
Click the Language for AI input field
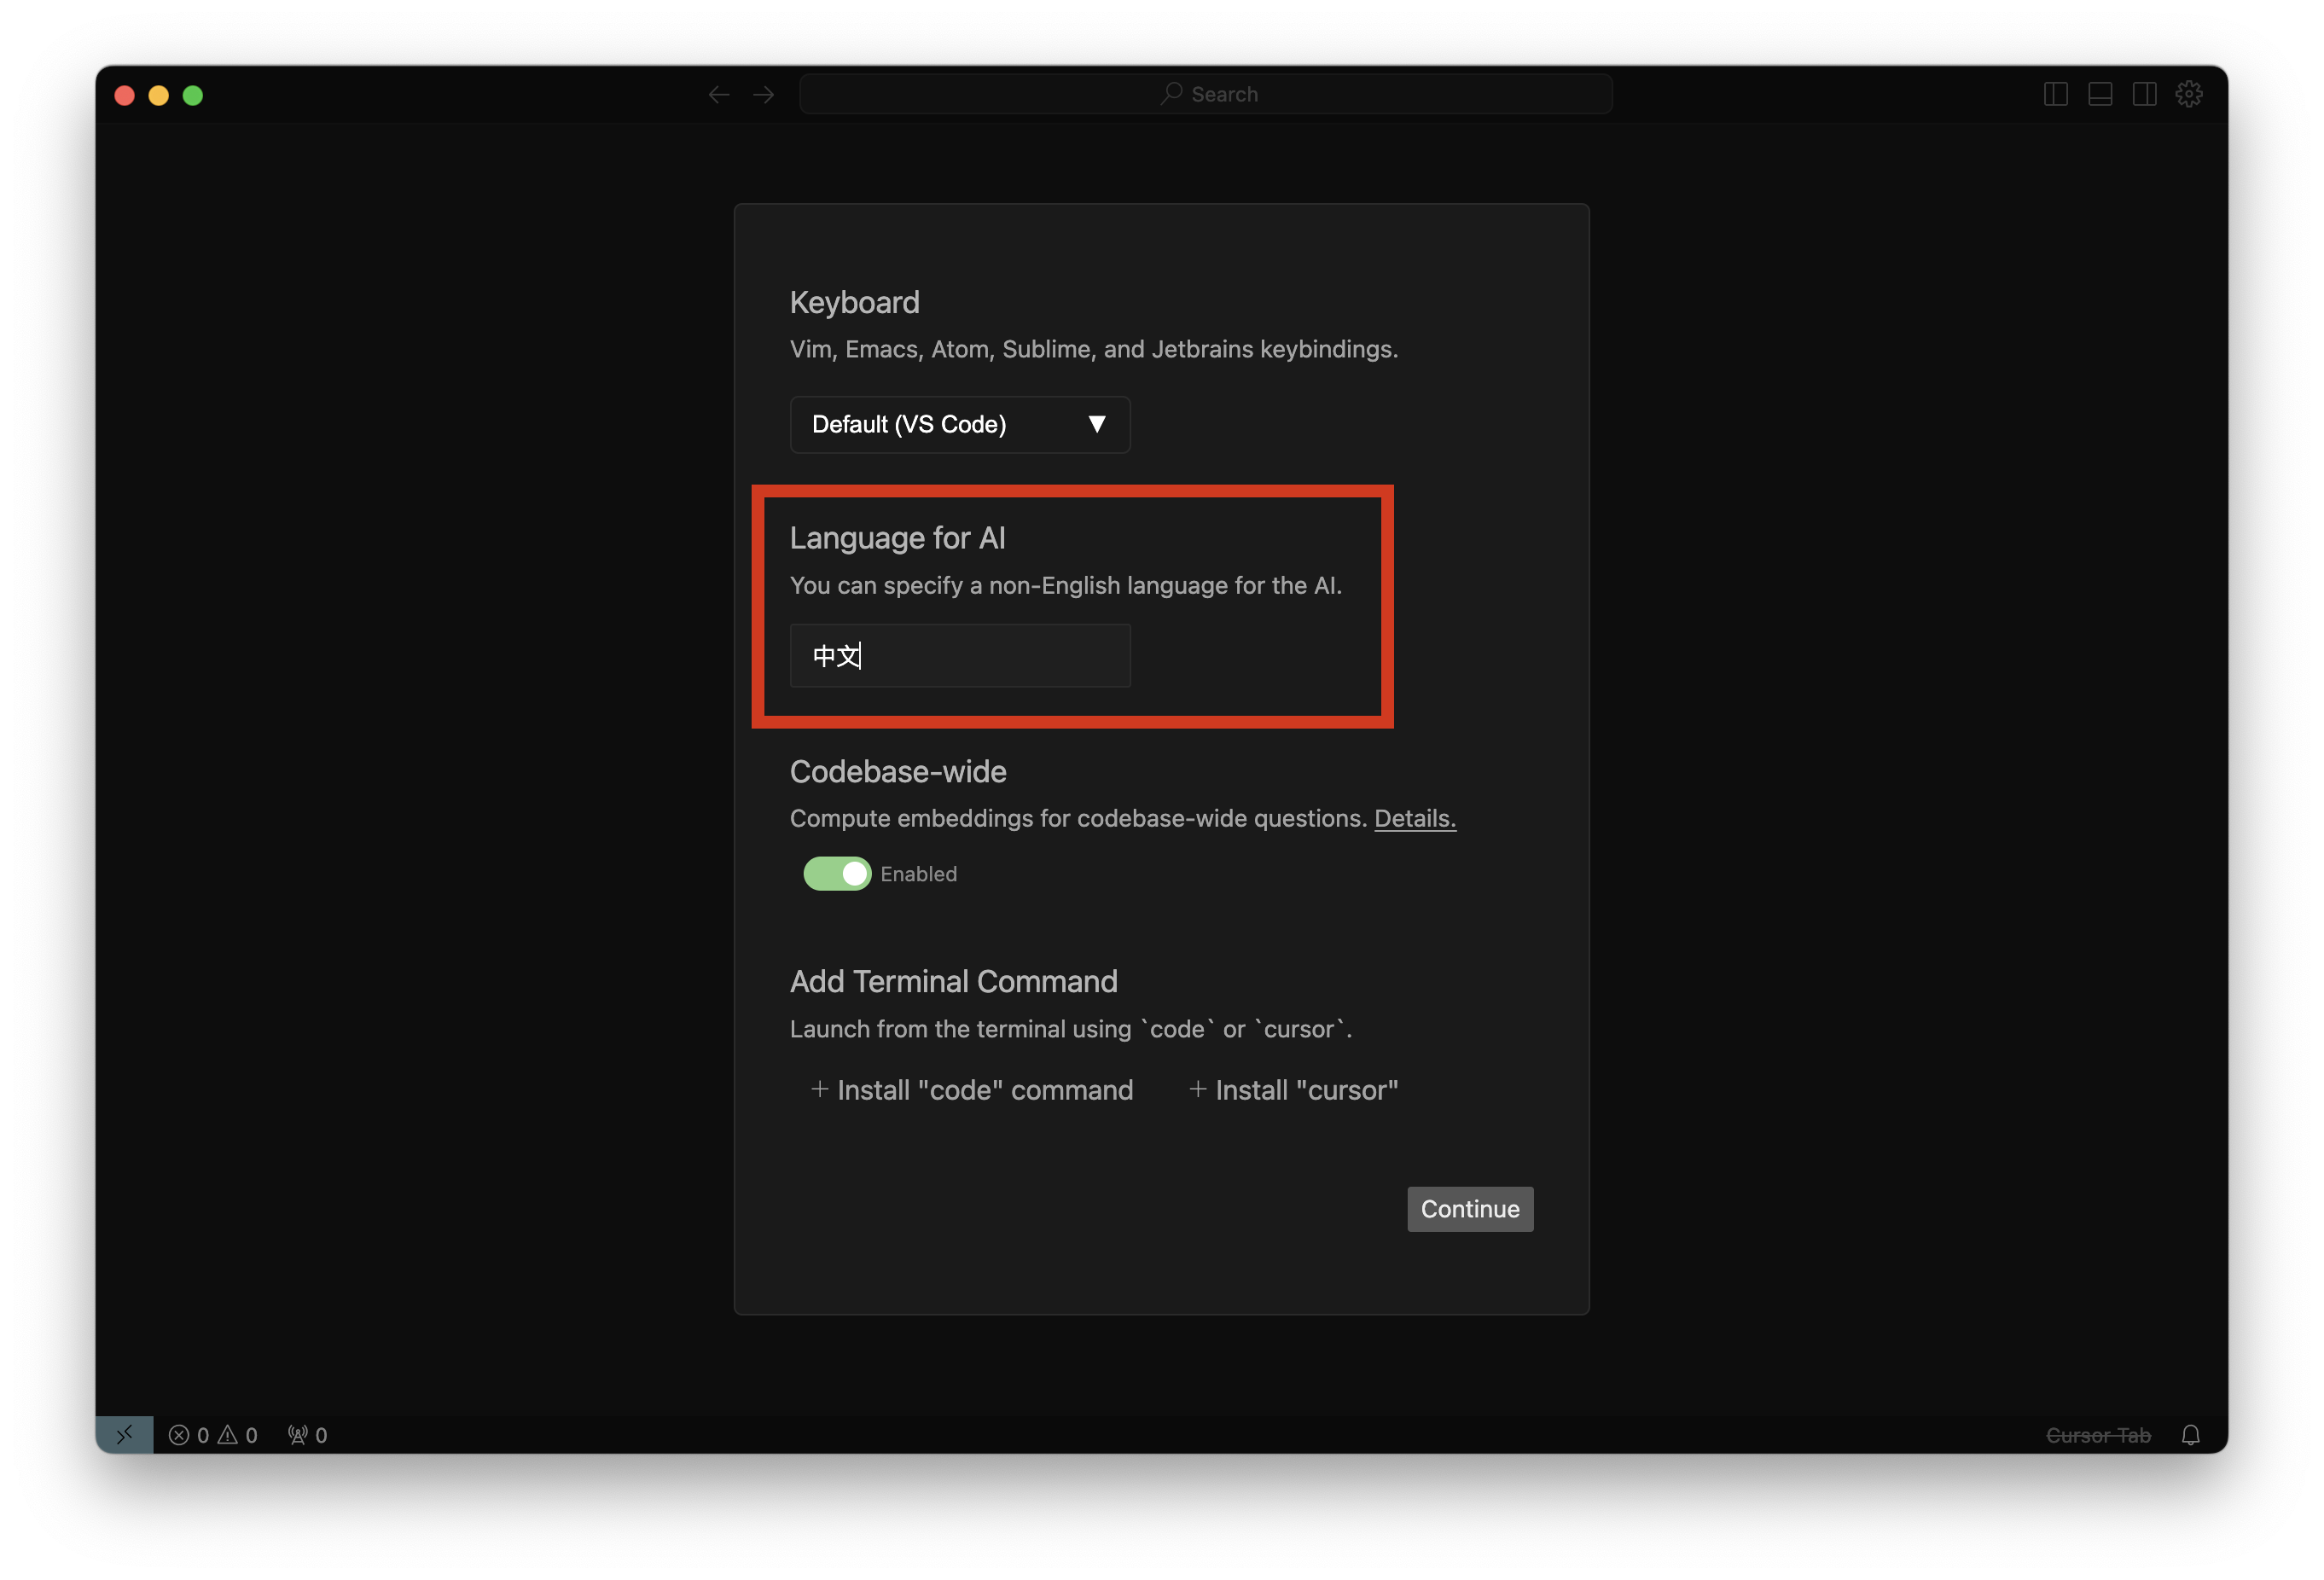coord(959,656)
